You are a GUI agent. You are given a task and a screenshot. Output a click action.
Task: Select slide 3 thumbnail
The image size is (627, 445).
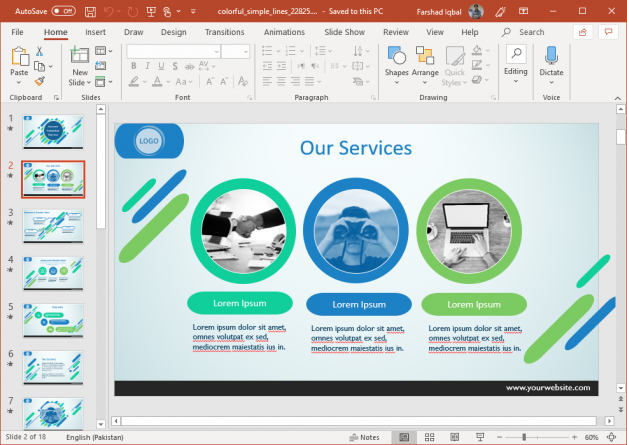click(53, 226)
